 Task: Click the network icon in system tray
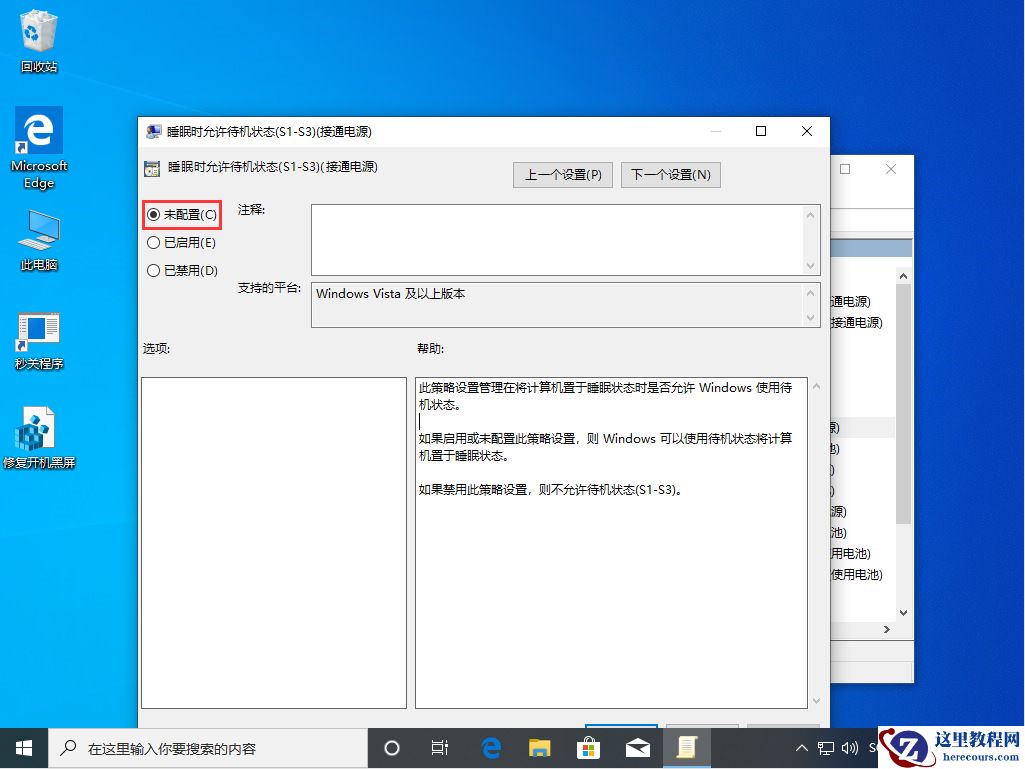tap(826, 747)
